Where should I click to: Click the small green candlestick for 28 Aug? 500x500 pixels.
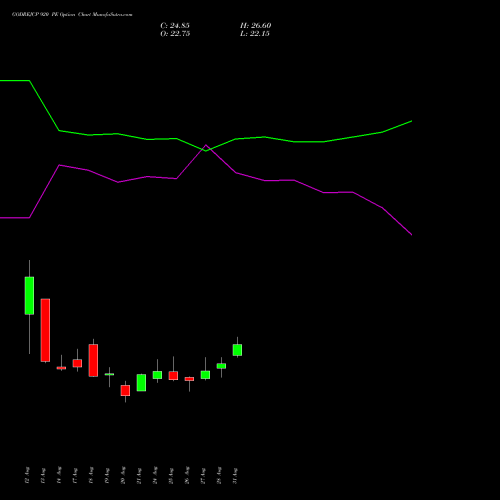tap(221, 366)
